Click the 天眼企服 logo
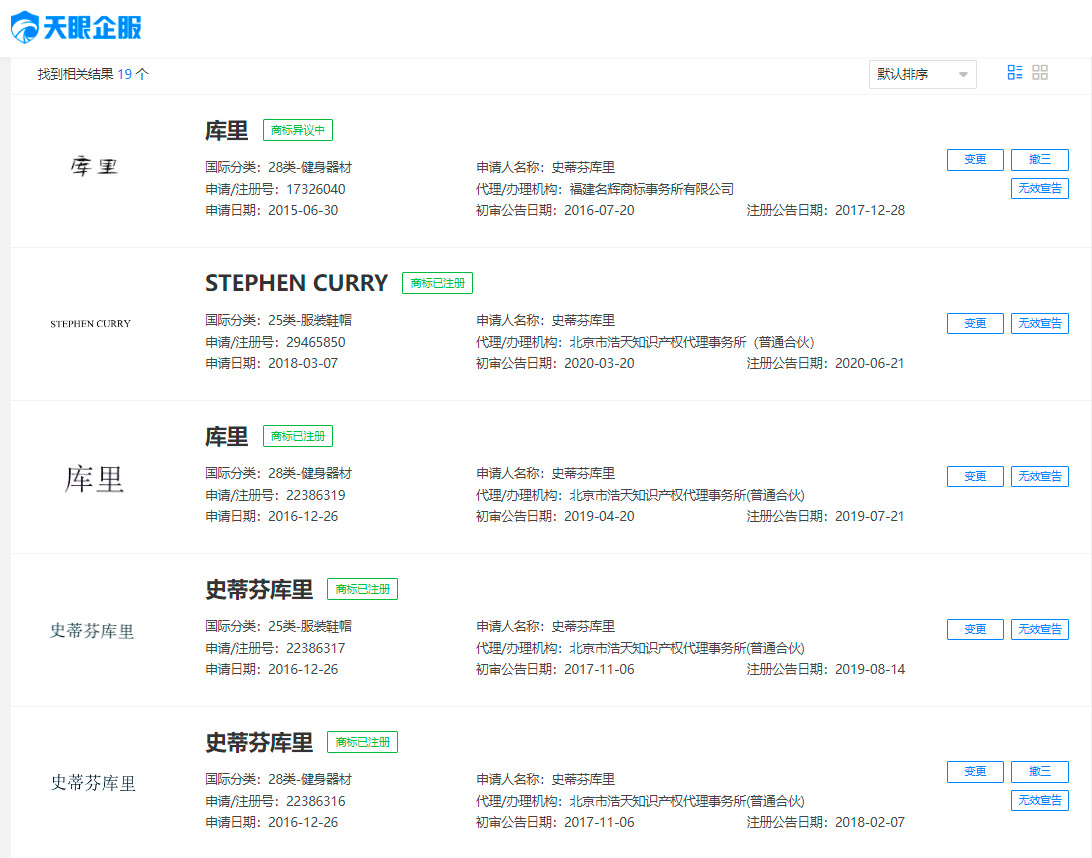Viewport: 1092px width, 858px height. 76,27
